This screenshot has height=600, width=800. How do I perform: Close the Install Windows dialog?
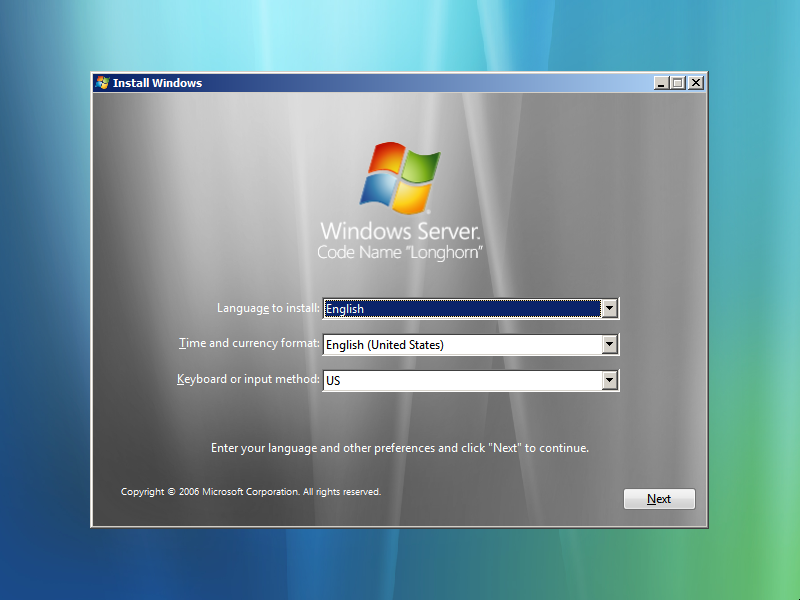(x=696, y=83)
